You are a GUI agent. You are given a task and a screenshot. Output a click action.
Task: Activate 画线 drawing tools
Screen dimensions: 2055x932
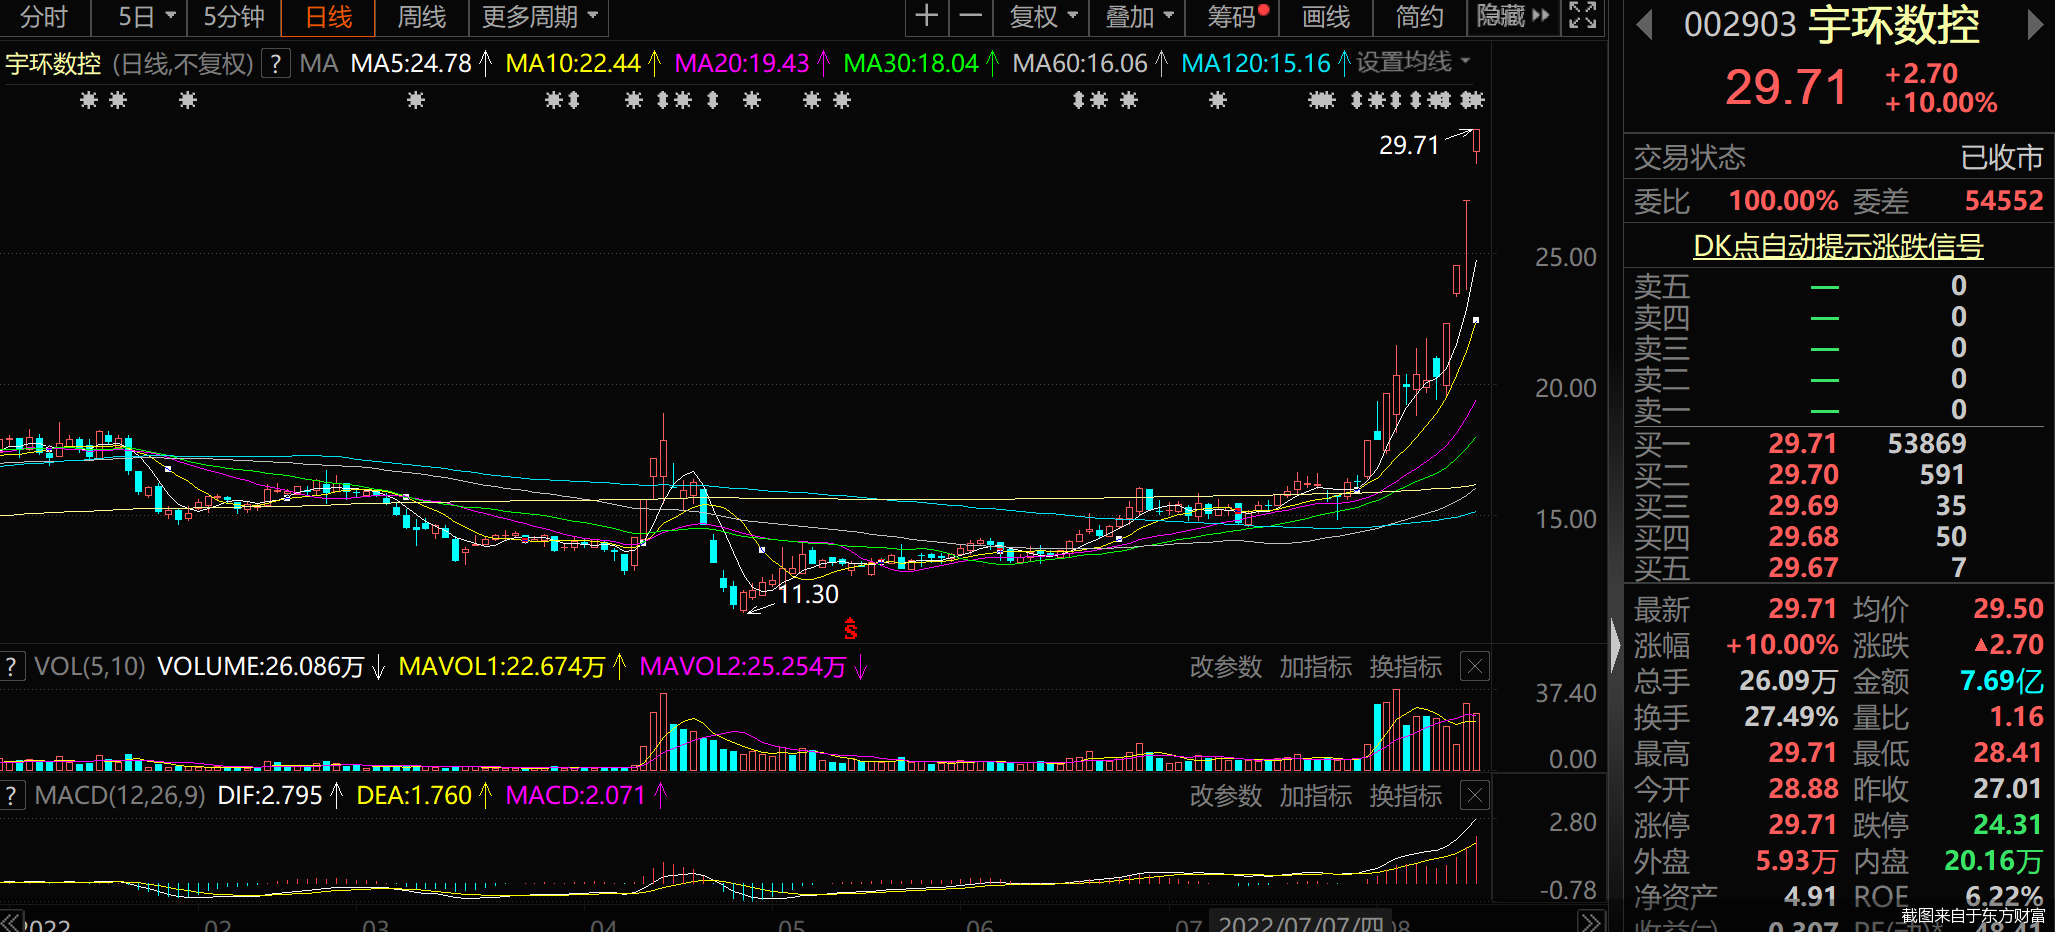(1326, 17)
